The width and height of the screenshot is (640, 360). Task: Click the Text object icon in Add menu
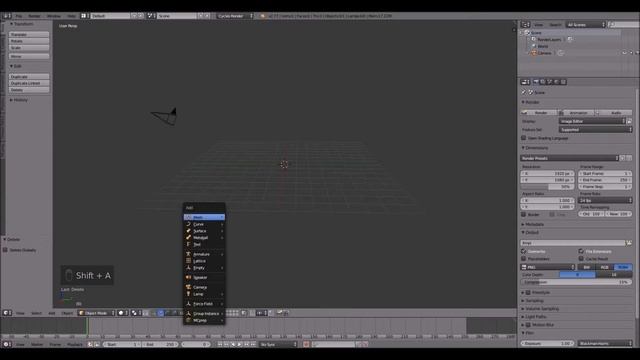tap(188, 244)
